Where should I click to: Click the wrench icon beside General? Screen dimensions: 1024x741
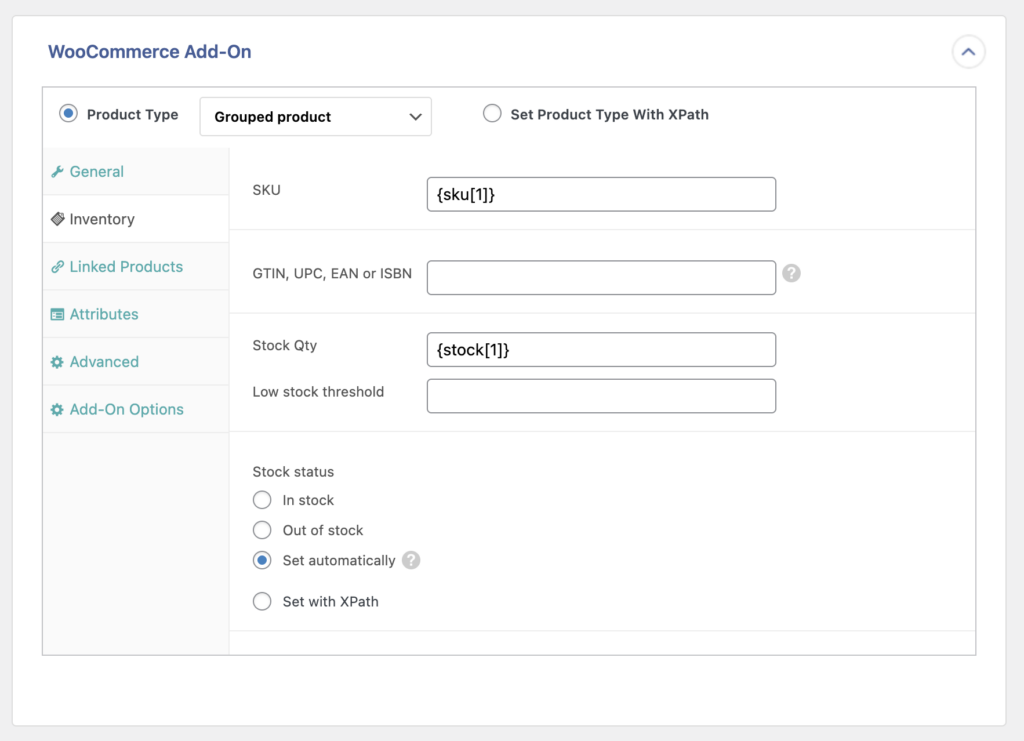[59, 171]
